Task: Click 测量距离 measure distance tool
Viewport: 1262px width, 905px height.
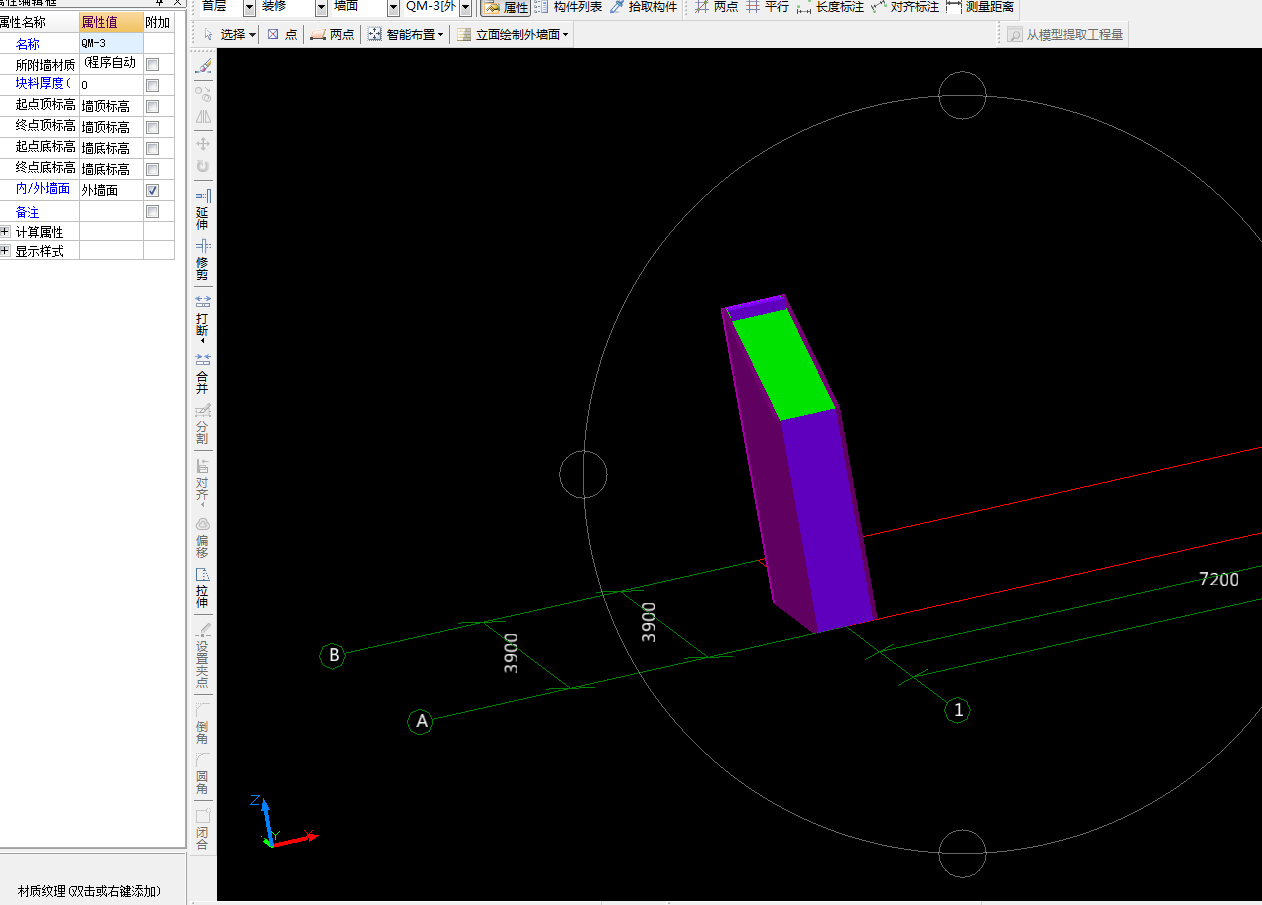Action: tap(980, 7)
